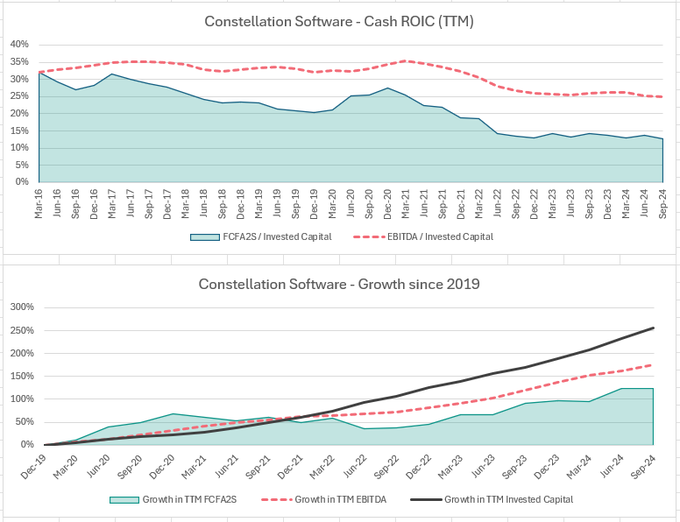Click the Mar-17 date label on ROIC chart
The width and height of the screenshot is (680, 522).
coord(112,204)
